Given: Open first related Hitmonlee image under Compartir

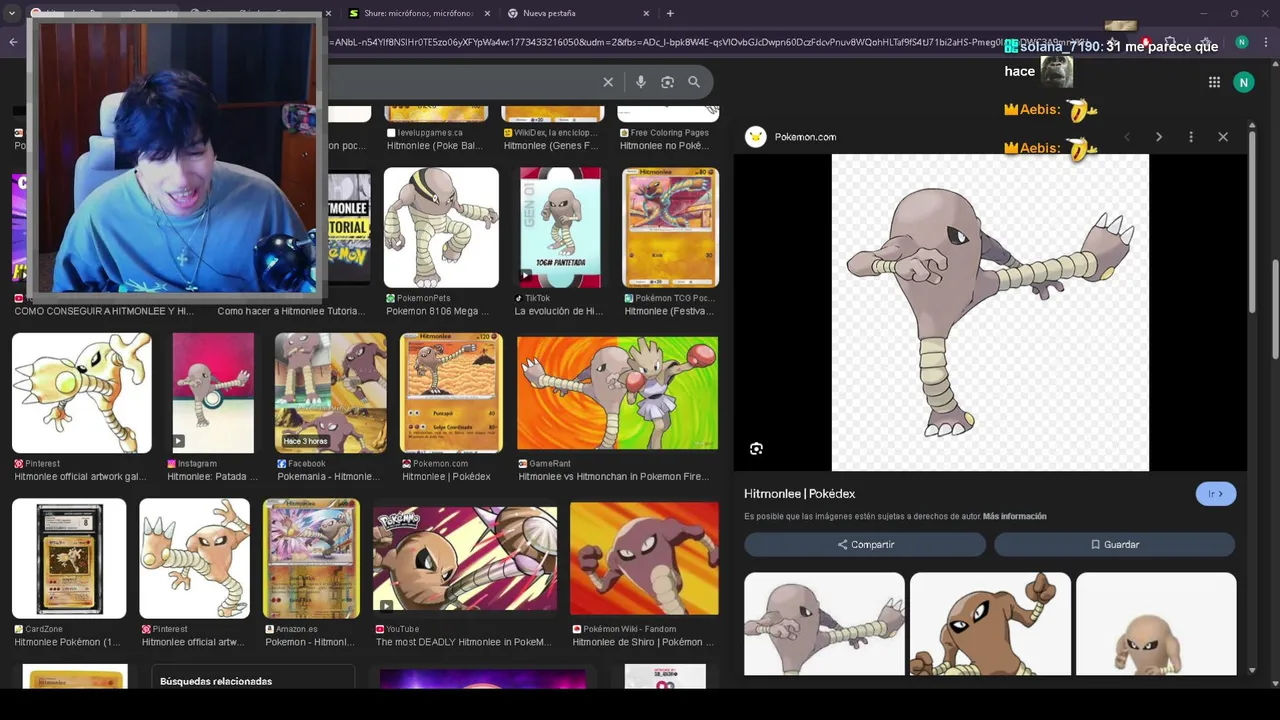Looking at the screenshot, I should 824,624.
